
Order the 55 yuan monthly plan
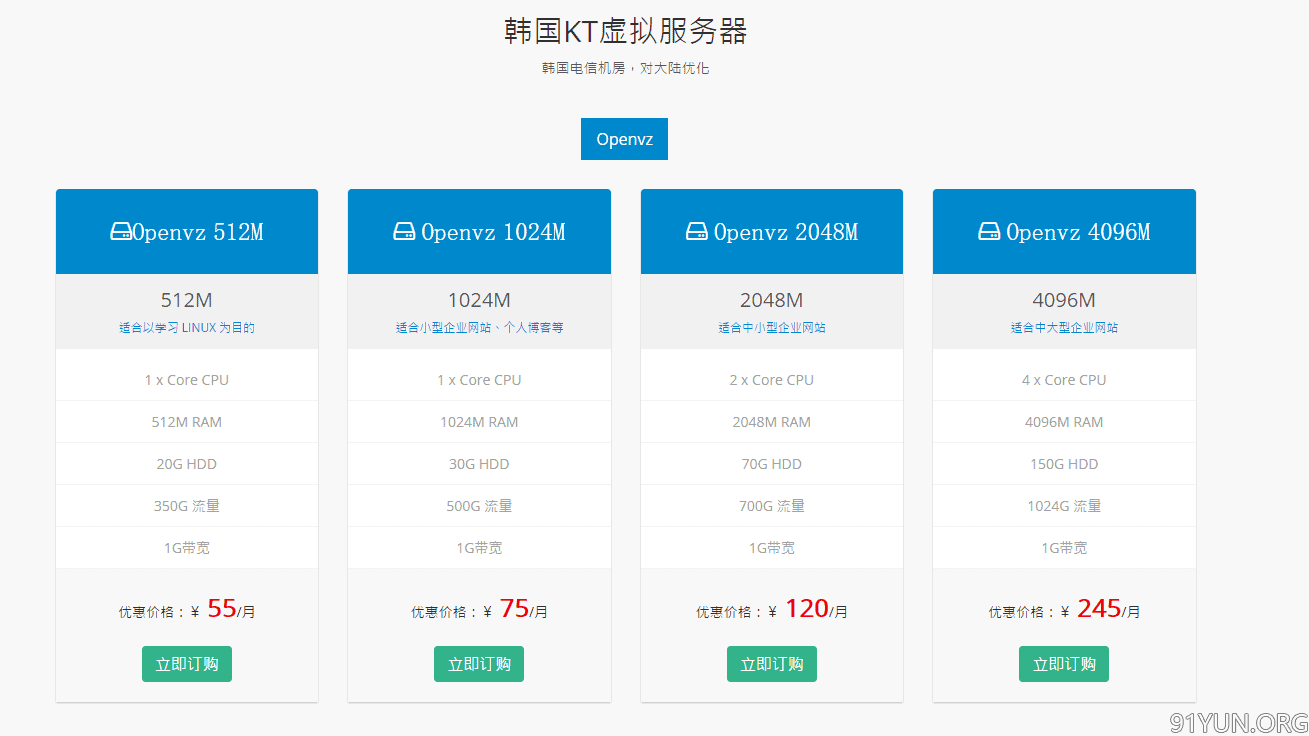187,664
